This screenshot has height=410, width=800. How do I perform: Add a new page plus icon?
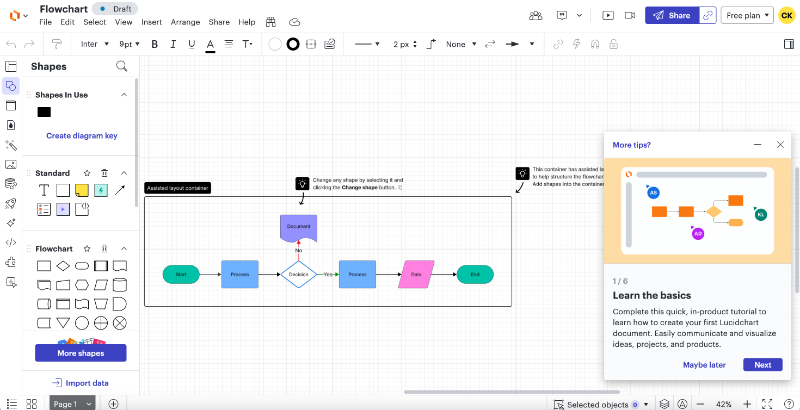113,403
